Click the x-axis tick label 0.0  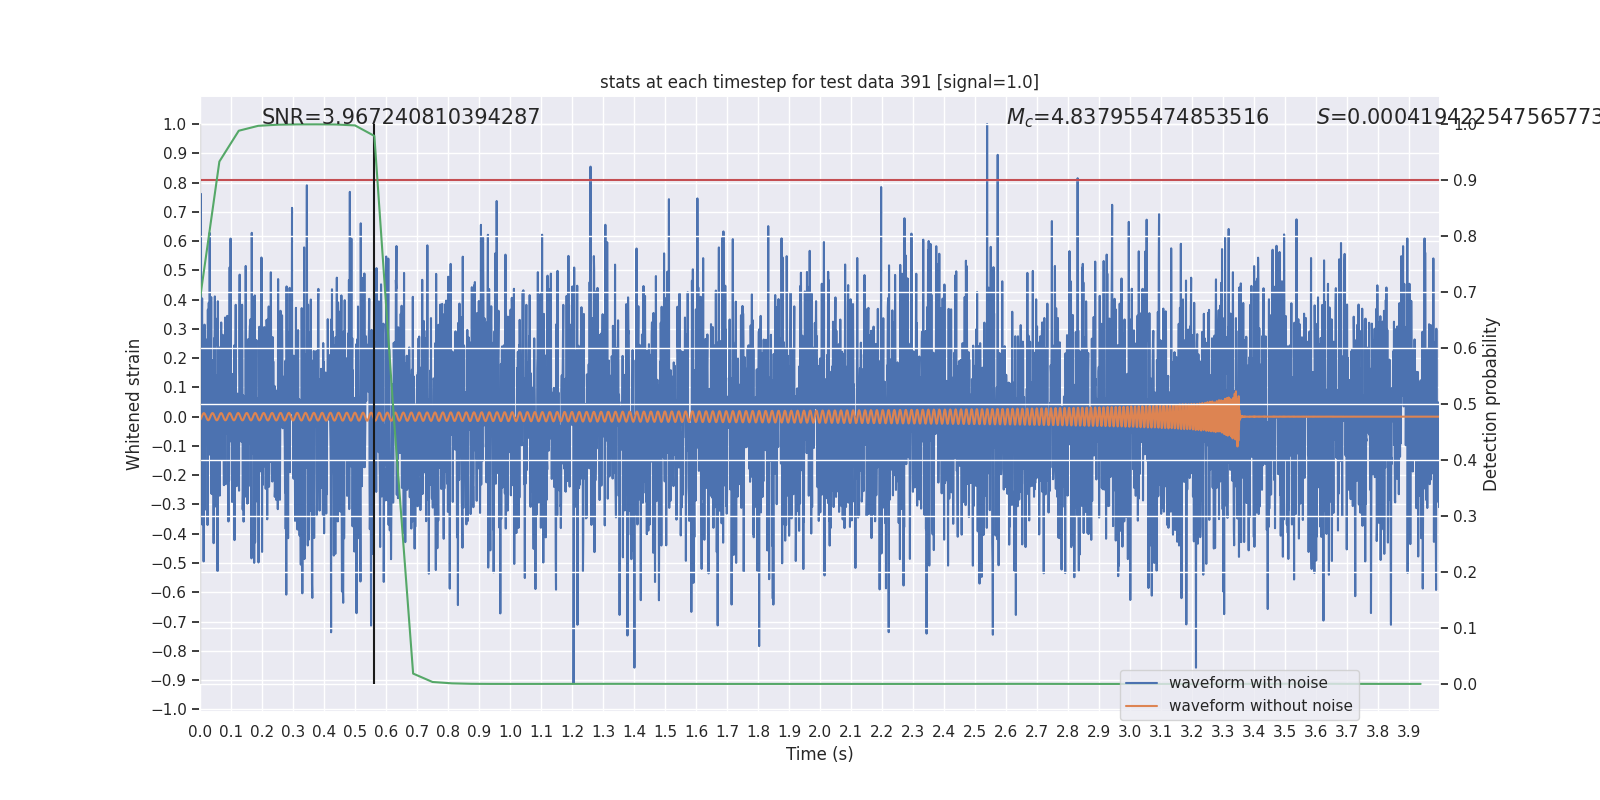(200, 731)
